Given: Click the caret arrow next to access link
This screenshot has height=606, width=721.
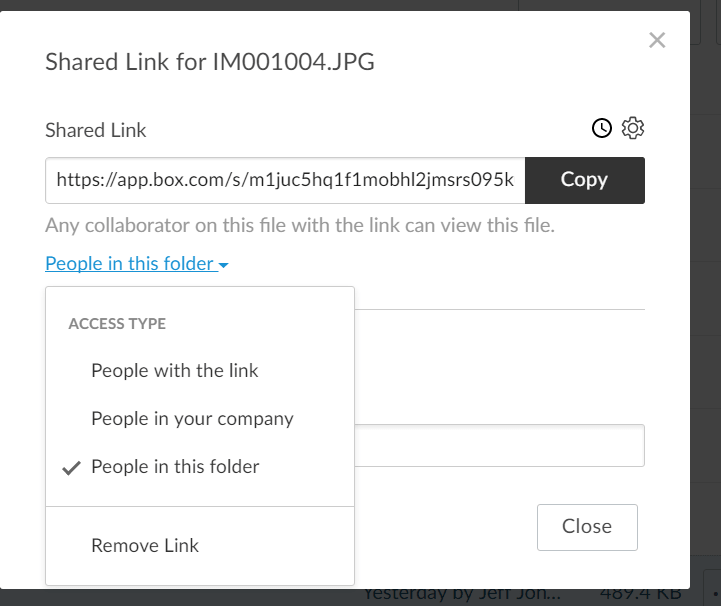Looking at the screenshot, I should tap(224, 265).
